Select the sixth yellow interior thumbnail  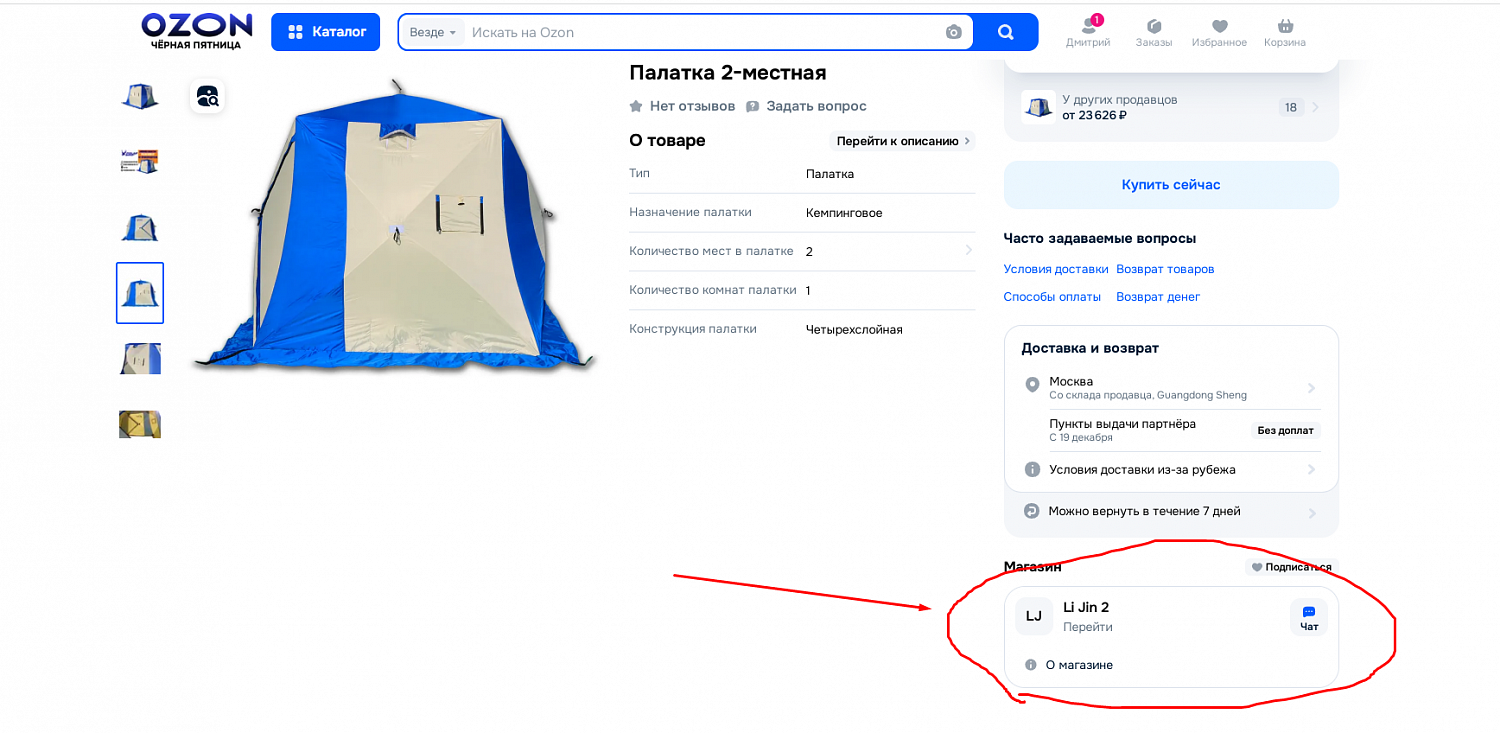(x=140, y=424)
